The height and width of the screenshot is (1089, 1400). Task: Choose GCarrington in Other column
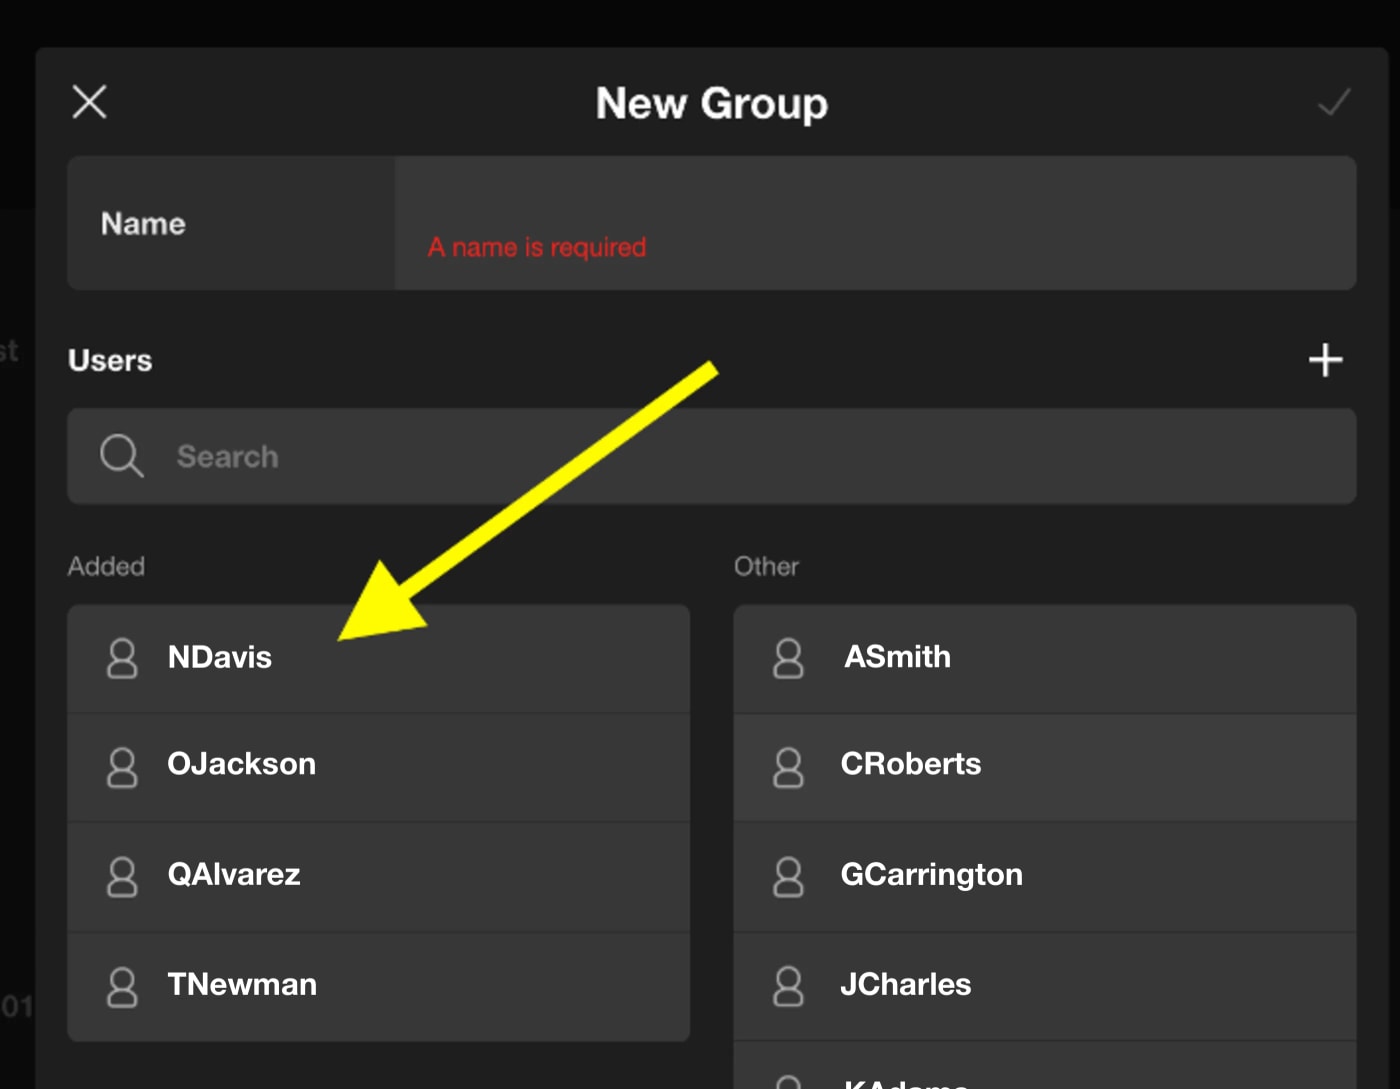(x=1044, y=876)
